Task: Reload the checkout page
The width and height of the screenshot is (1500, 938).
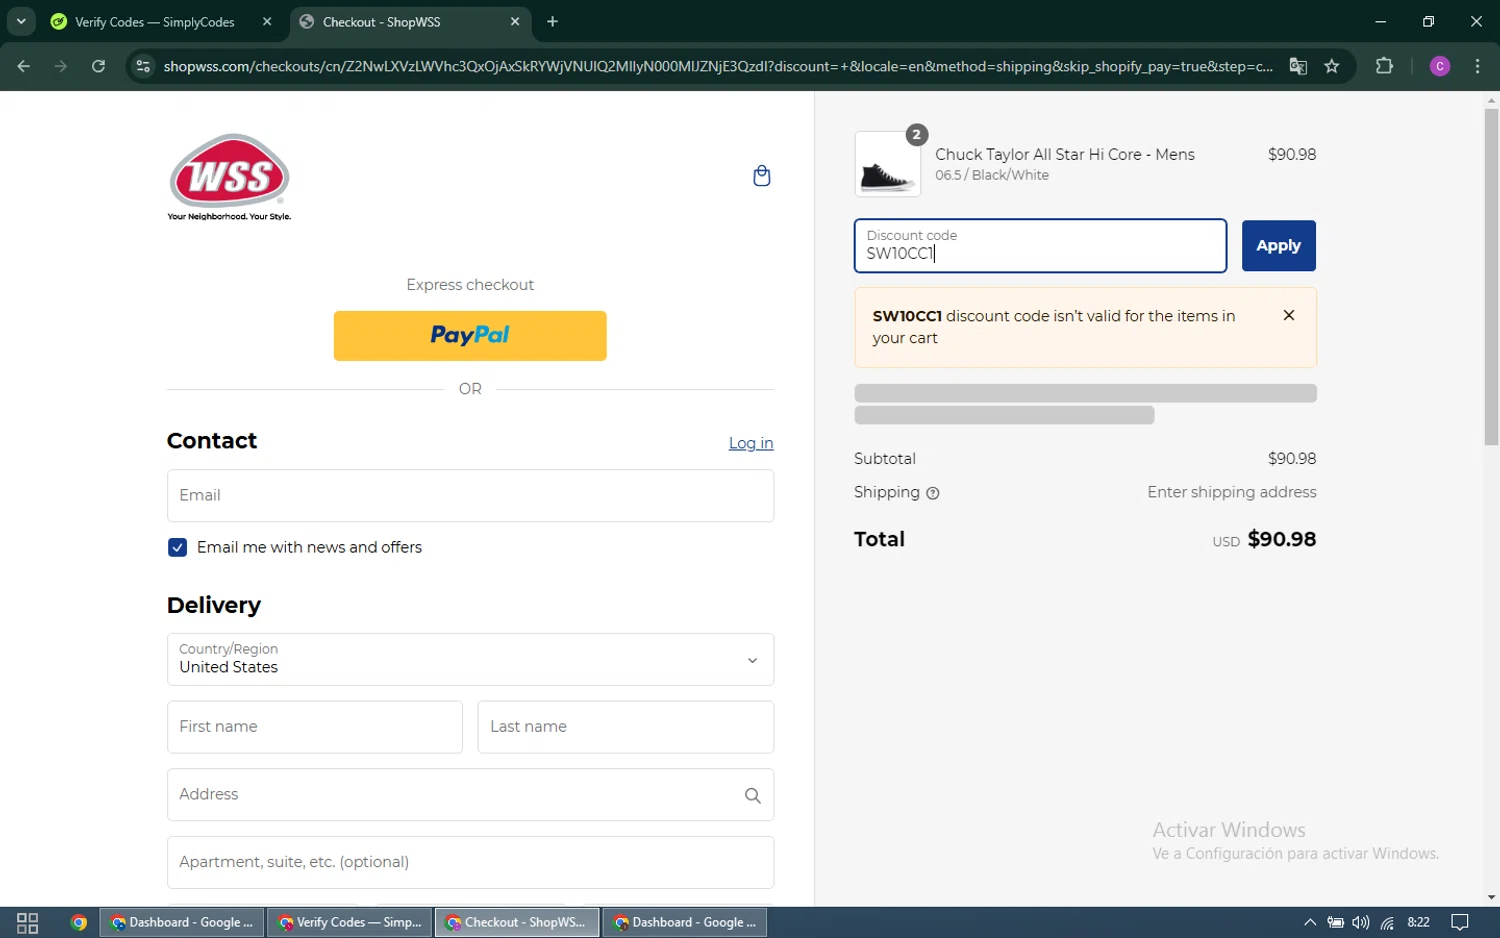Action: 98,66
